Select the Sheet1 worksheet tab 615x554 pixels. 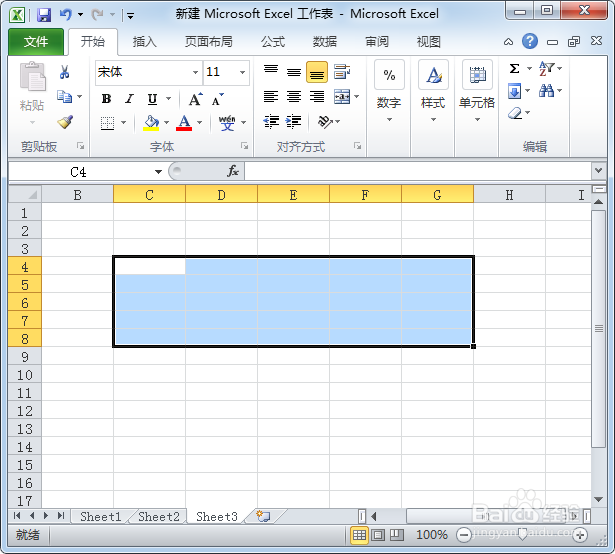[100, 517]
